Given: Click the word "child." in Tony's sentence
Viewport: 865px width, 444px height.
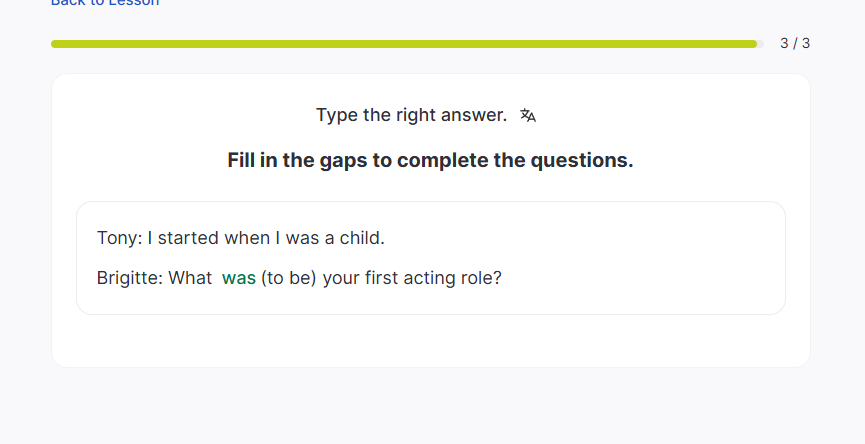Looking at the screenshot, I should (362, 238).
